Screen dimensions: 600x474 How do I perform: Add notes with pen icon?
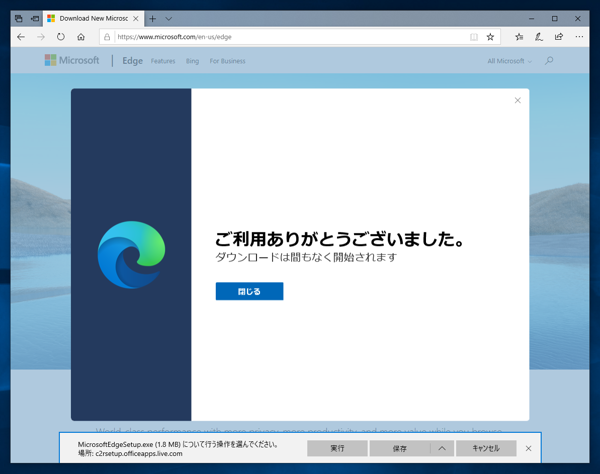click(539, 37)
